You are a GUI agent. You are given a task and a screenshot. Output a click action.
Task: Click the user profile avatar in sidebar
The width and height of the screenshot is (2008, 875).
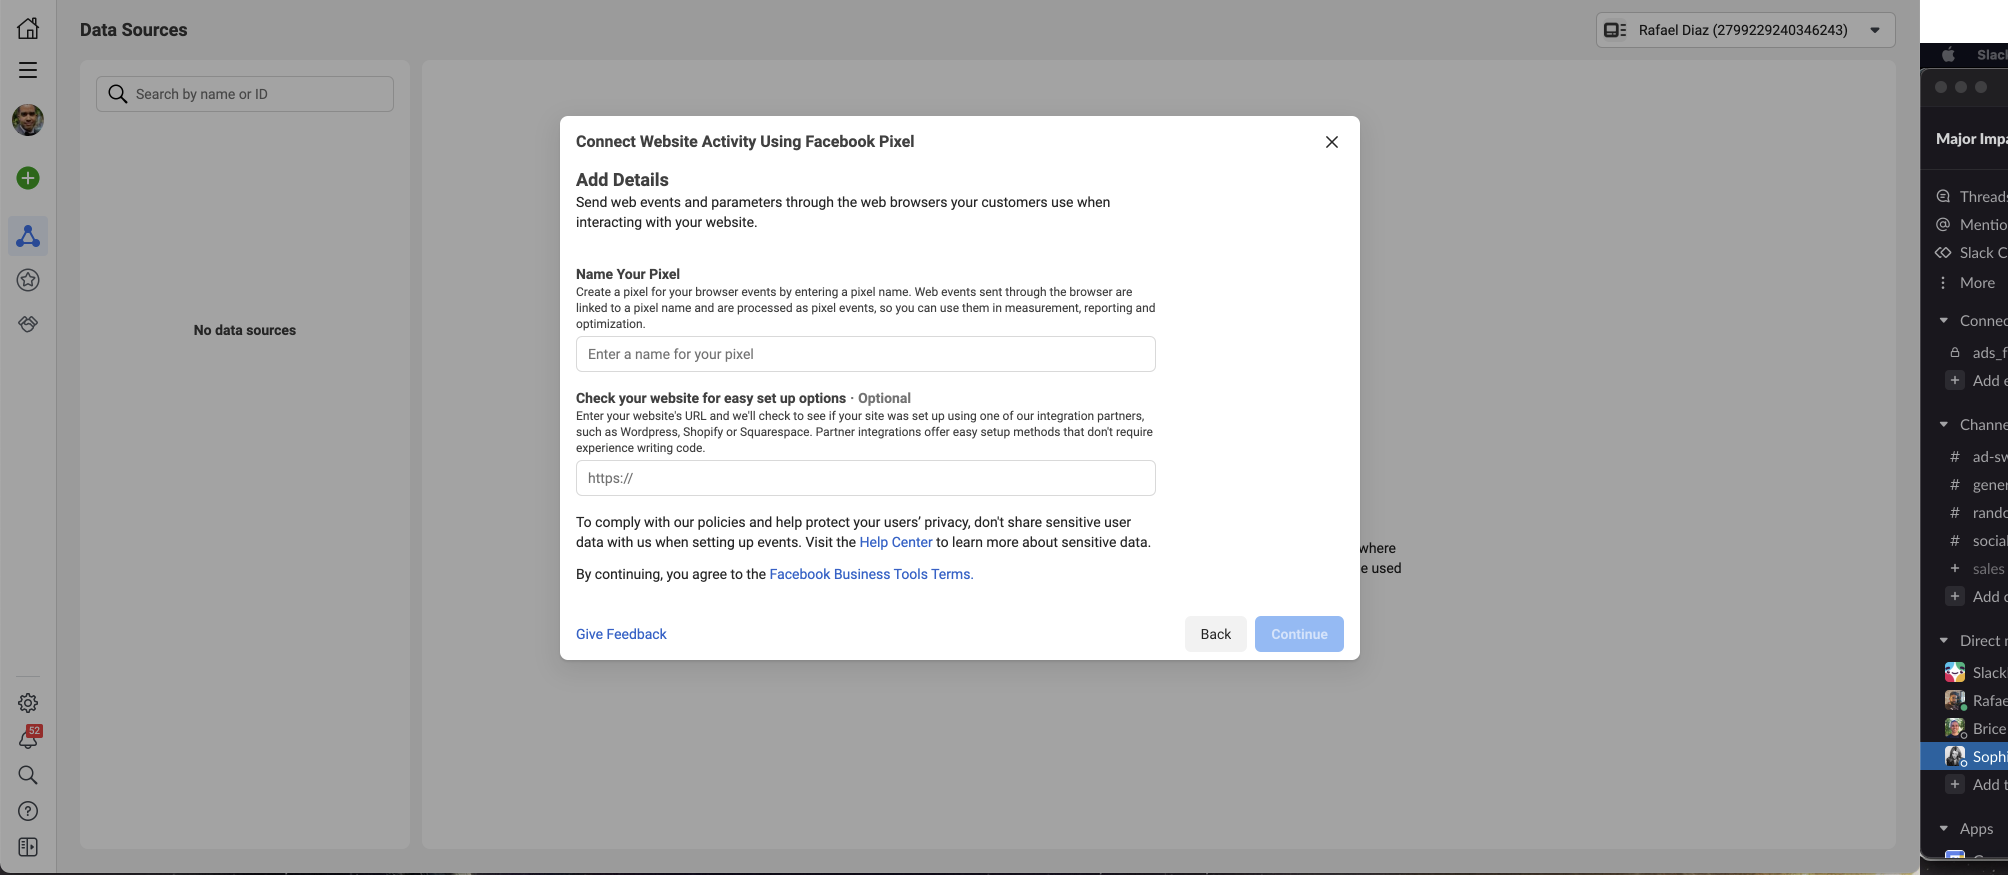click(28, 120)
